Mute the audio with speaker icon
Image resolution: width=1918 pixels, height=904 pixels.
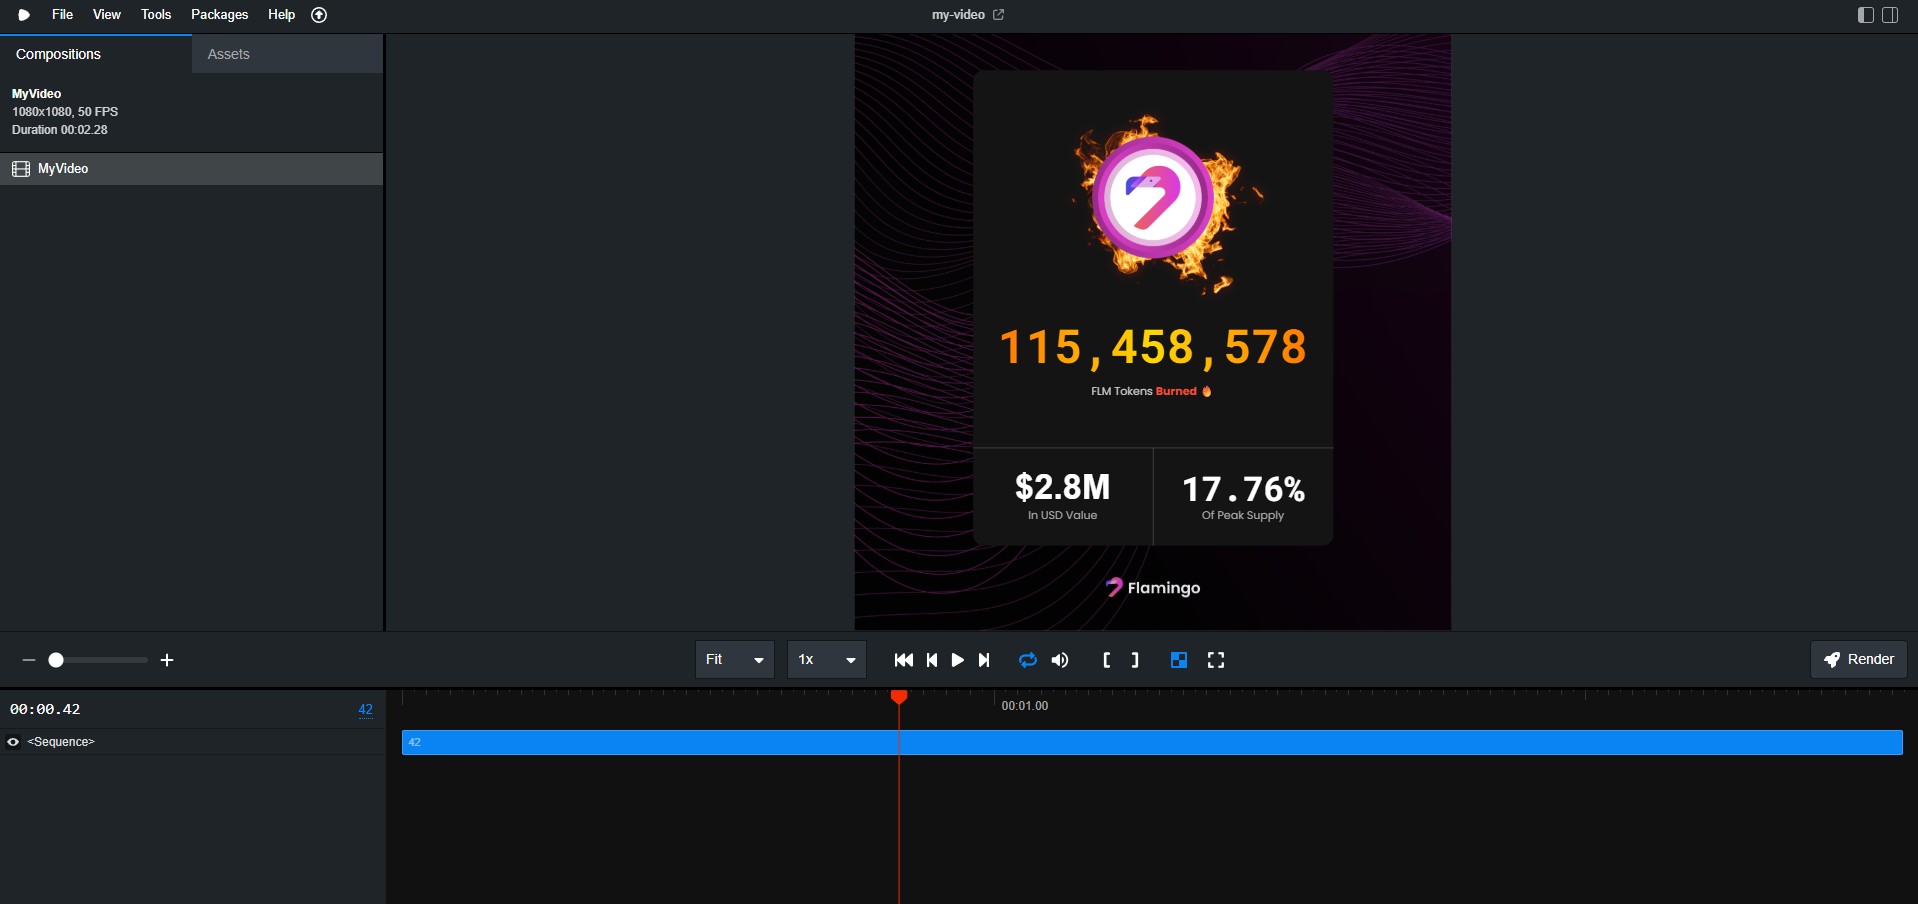1060,660
